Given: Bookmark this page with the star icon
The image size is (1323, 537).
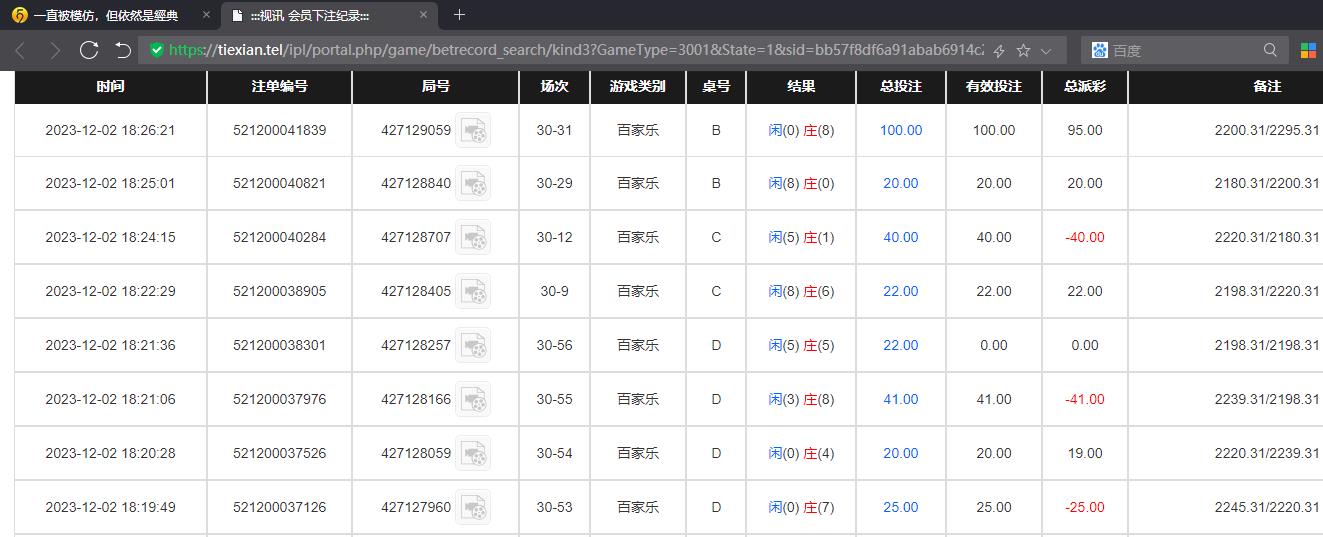Looking at the screenshot, I should click(x=1023, y=50).
